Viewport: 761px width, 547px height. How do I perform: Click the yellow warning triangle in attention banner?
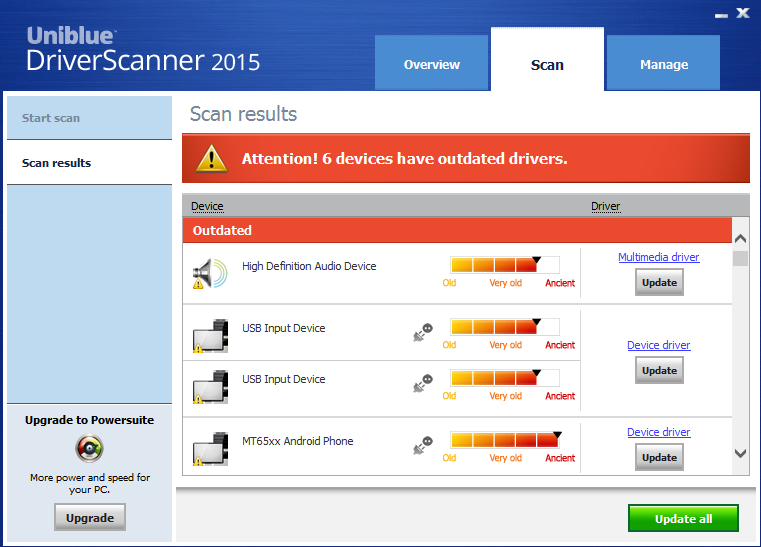point(211,159)
